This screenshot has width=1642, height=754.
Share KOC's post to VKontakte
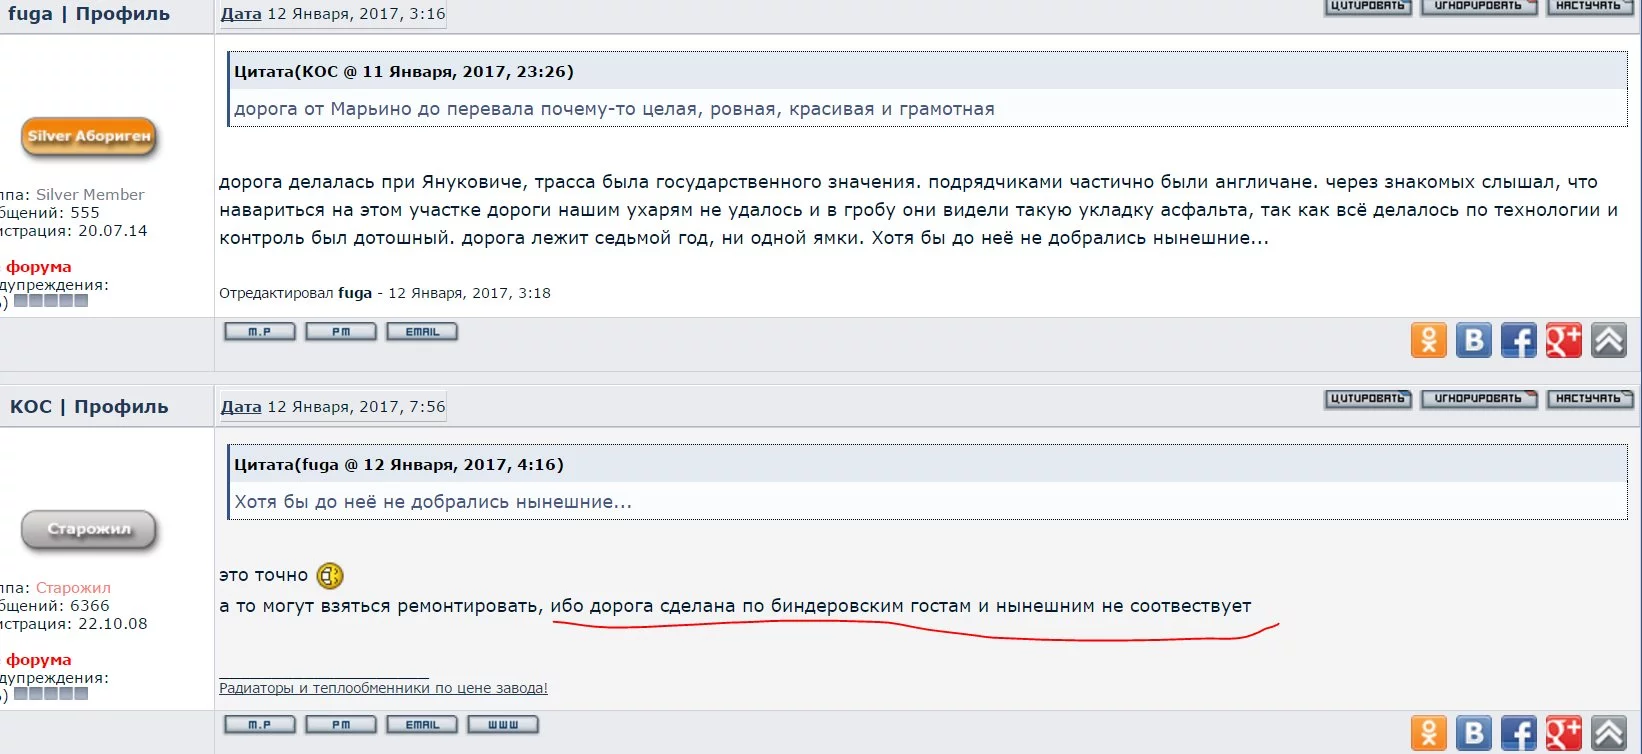click(x=1474, y=733)
